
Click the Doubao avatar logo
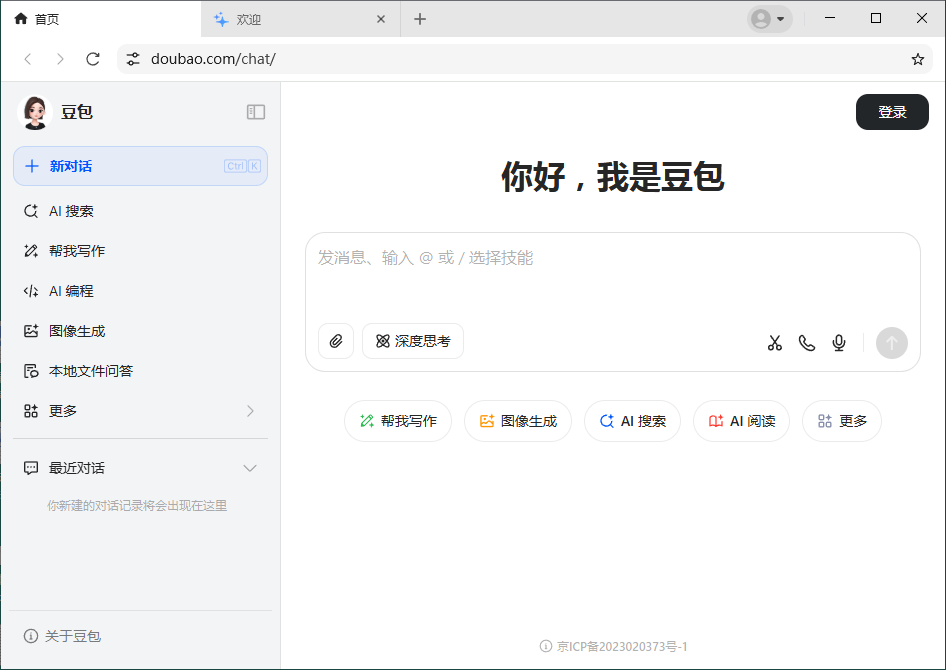pyautogui.click(x=35, y=112)
